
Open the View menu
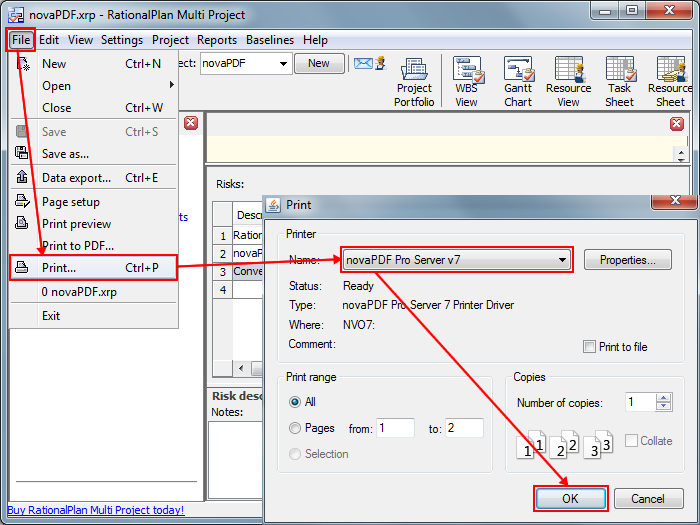(80, 40)
